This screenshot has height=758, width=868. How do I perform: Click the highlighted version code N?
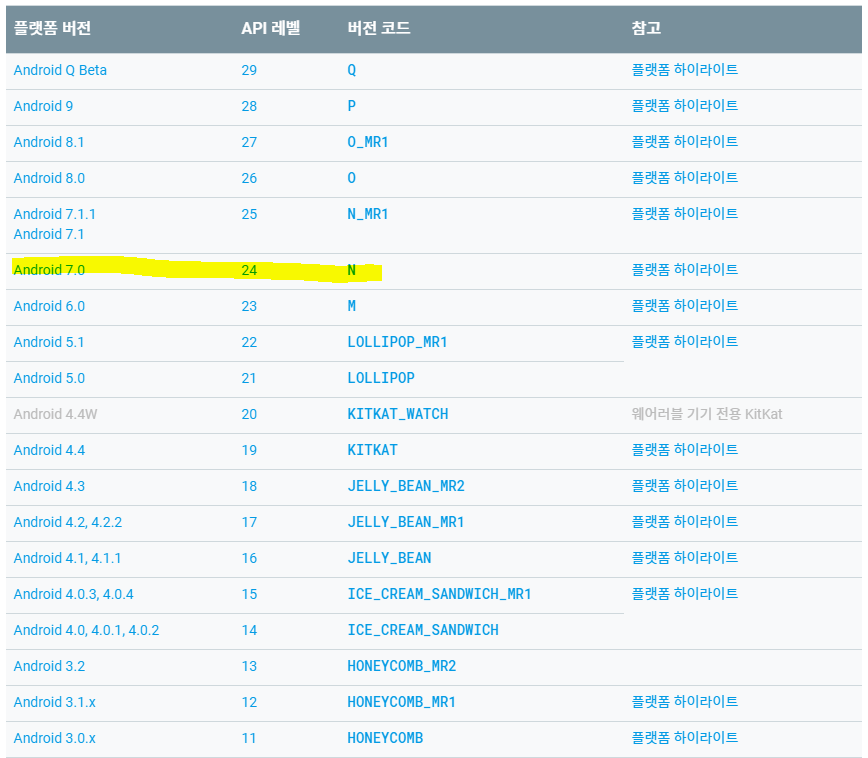pos(352,270)
